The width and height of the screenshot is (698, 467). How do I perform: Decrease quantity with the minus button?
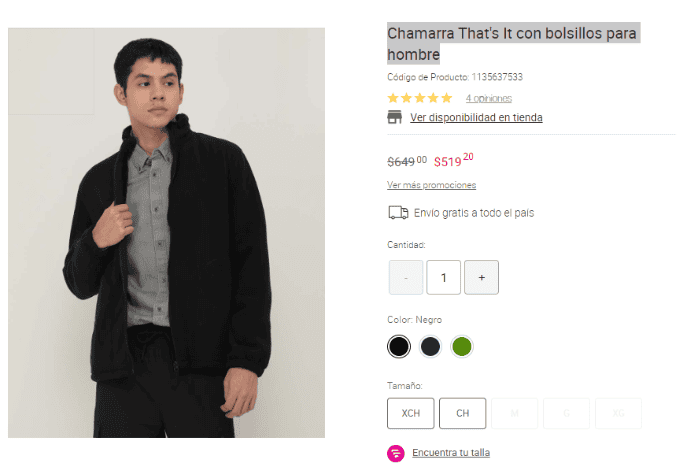405,277
